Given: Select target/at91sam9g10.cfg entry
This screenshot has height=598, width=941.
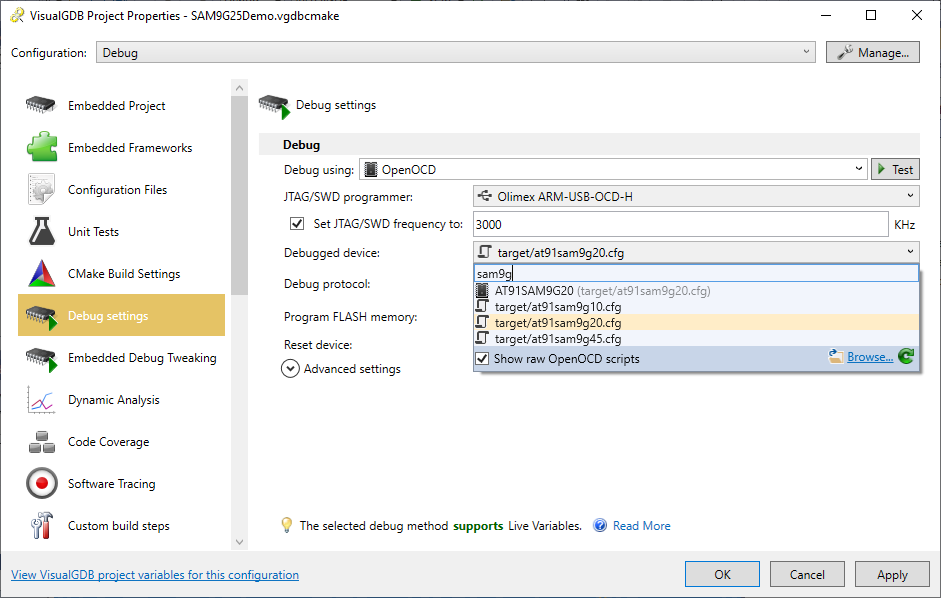Looking at the screenshot, I should point(696,307).
